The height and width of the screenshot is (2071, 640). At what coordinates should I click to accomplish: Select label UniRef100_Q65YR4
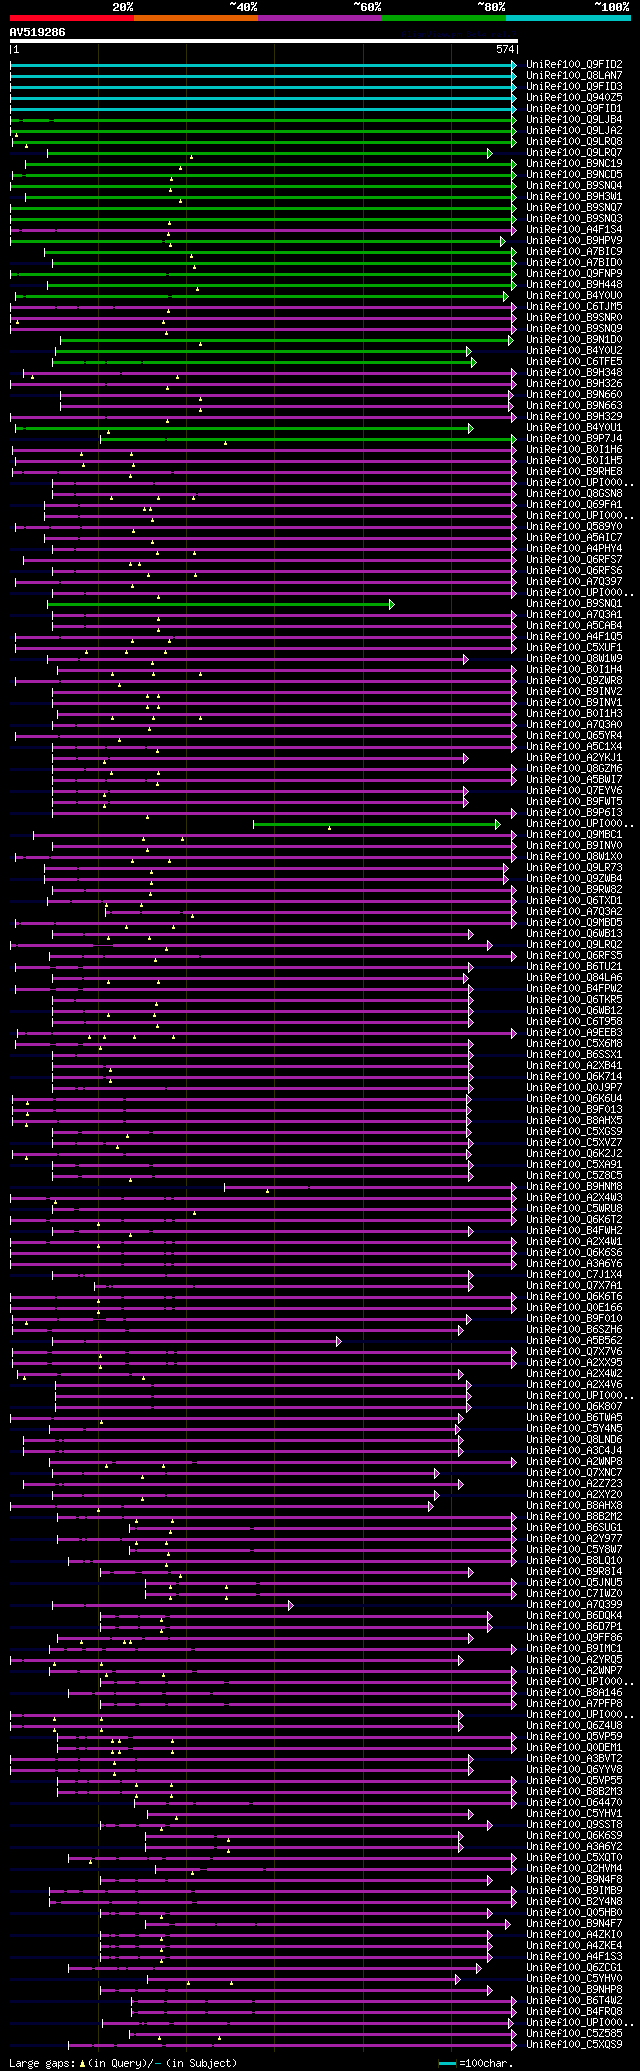(x=574, y=736)
